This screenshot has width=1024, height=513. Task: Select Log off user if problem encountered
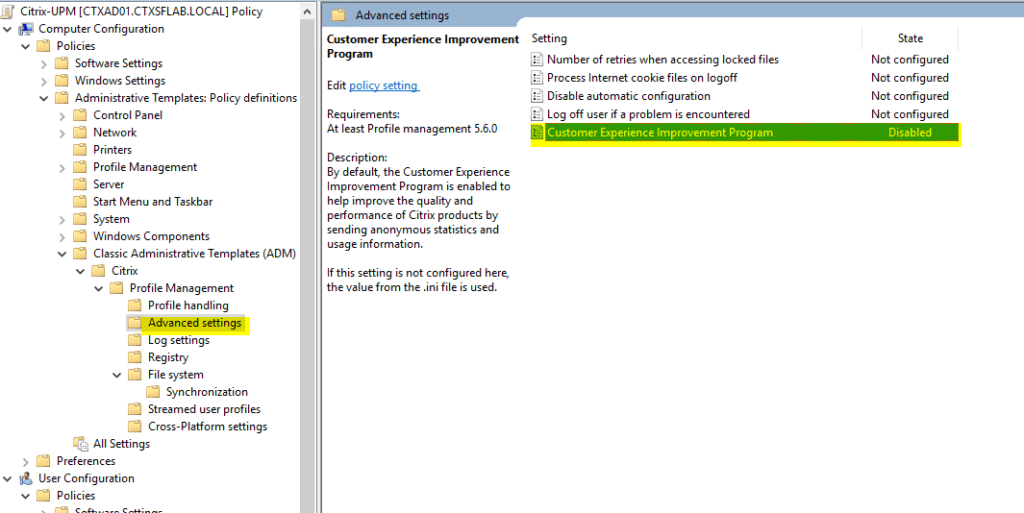pyautogui.click(x=648, y=114)
